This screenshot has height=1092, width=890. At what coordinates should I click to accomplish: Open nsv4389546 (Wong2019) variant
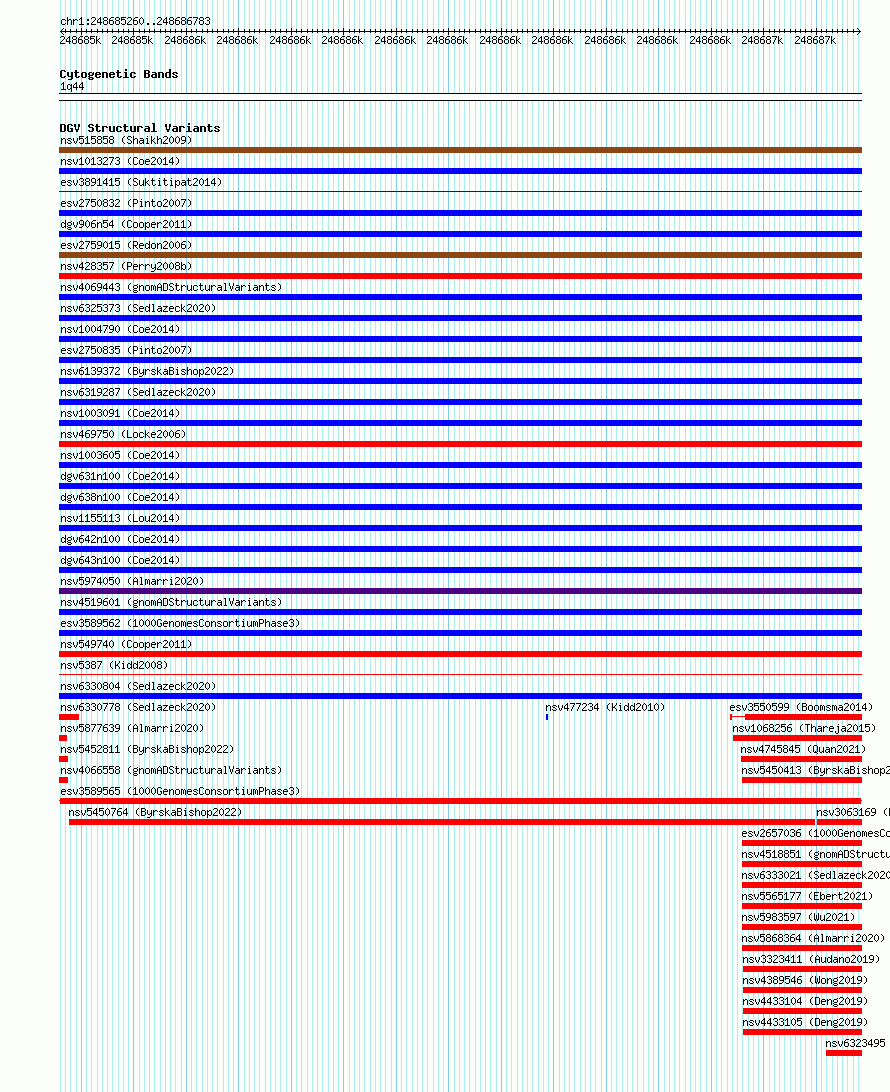[x=804, y=980]
